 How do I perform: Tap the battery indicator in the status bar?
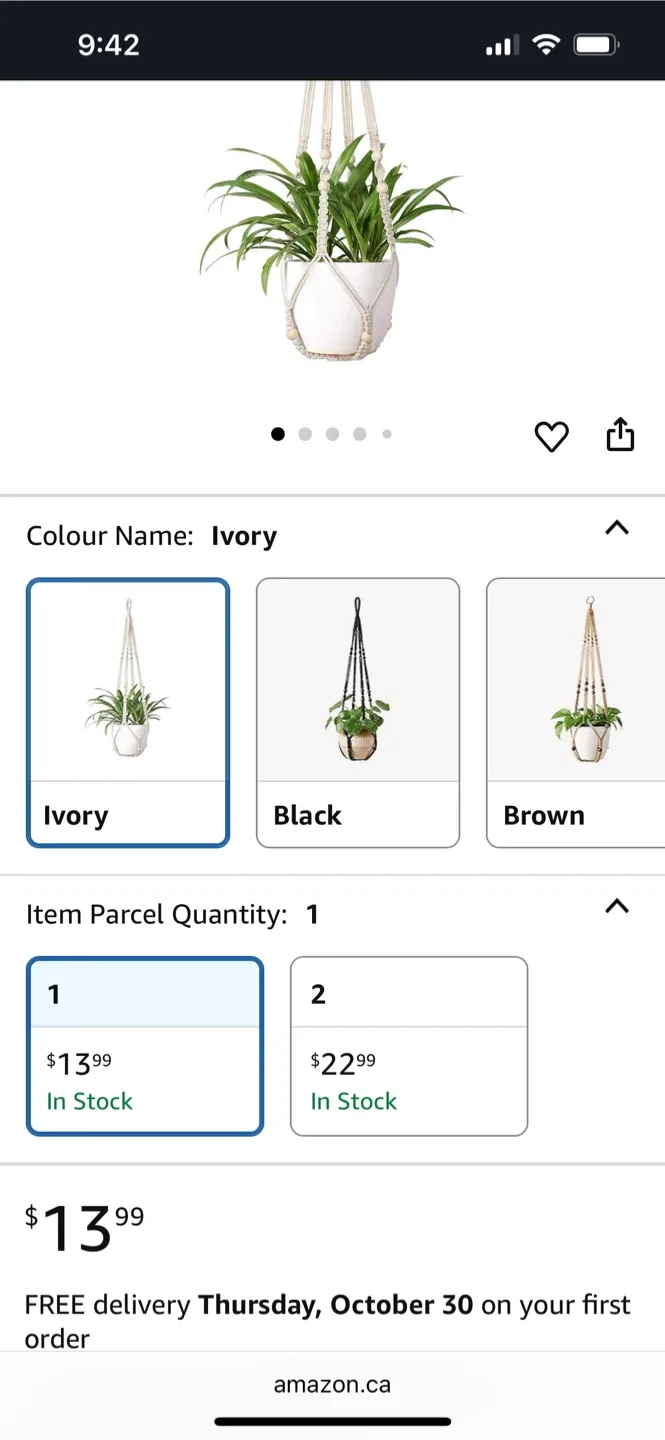[595, 44]
